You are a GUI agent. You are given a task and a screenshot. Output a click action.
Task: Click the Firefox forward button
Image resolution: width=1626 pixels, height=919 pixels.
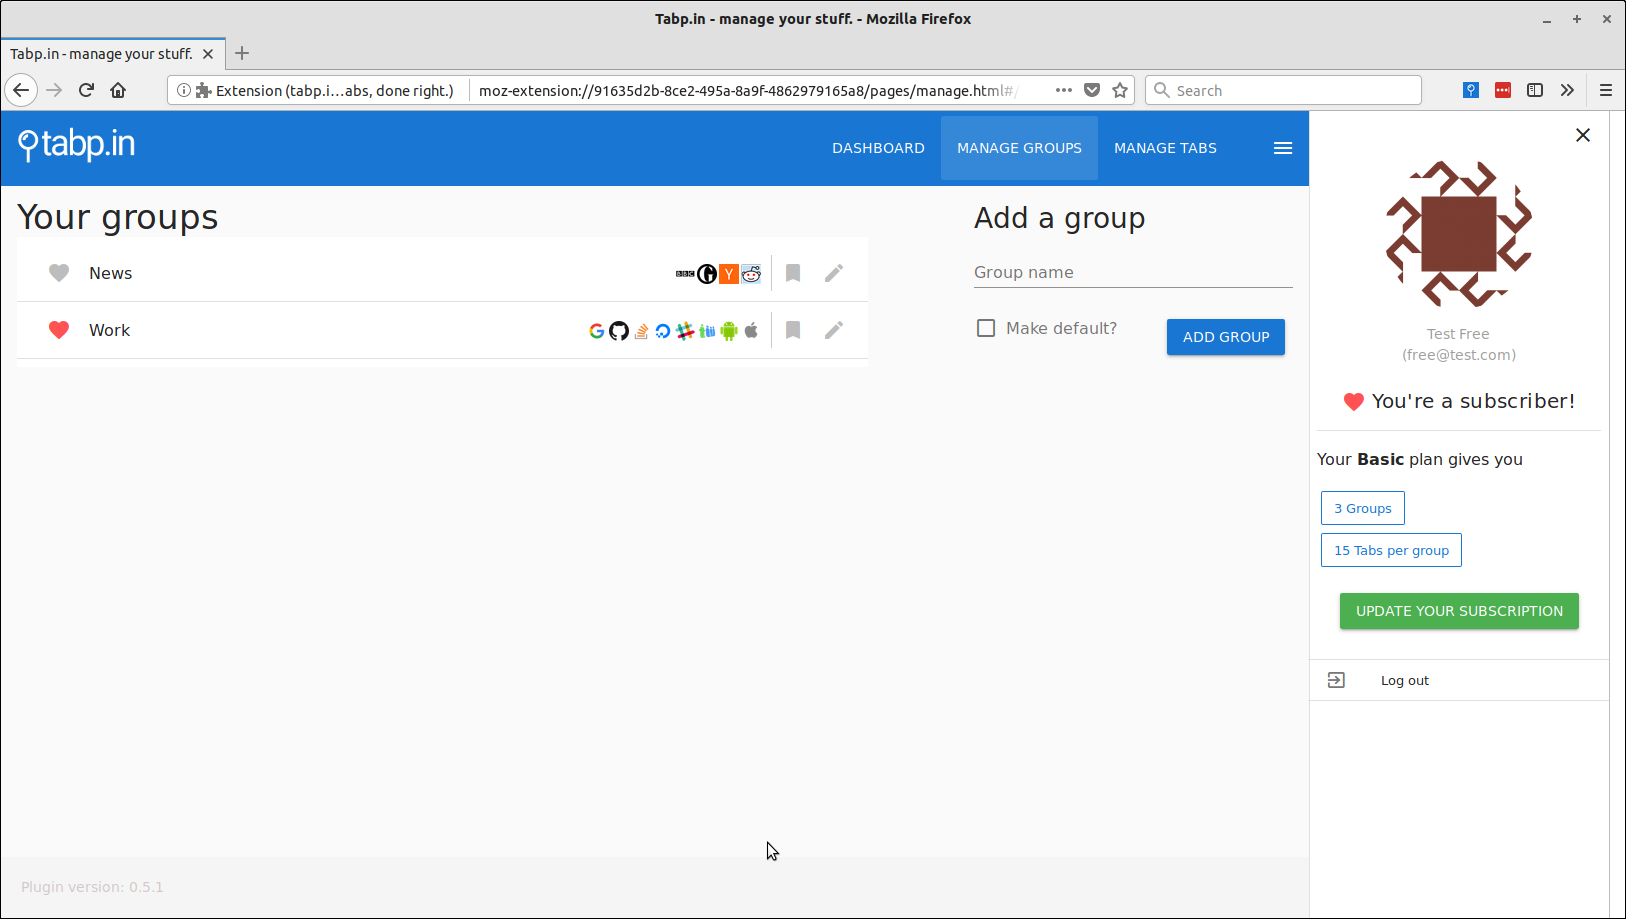(54, 90)
